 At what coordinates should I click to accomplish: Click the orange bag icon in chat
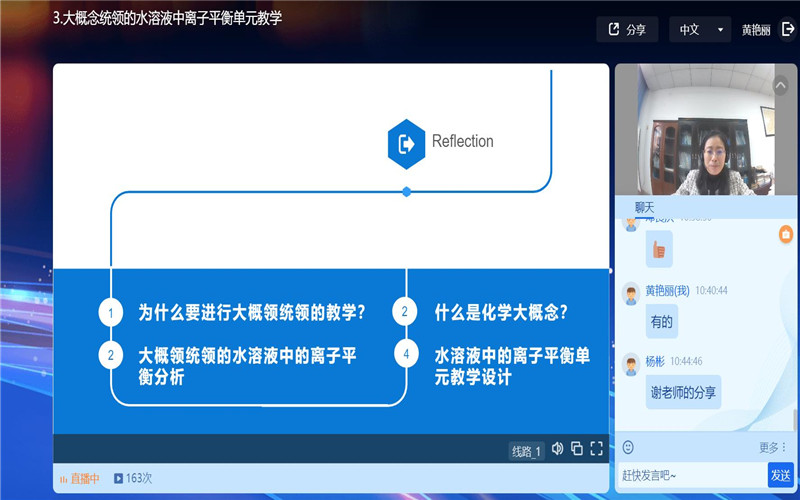pyautogui.click(x=786, y=234)
